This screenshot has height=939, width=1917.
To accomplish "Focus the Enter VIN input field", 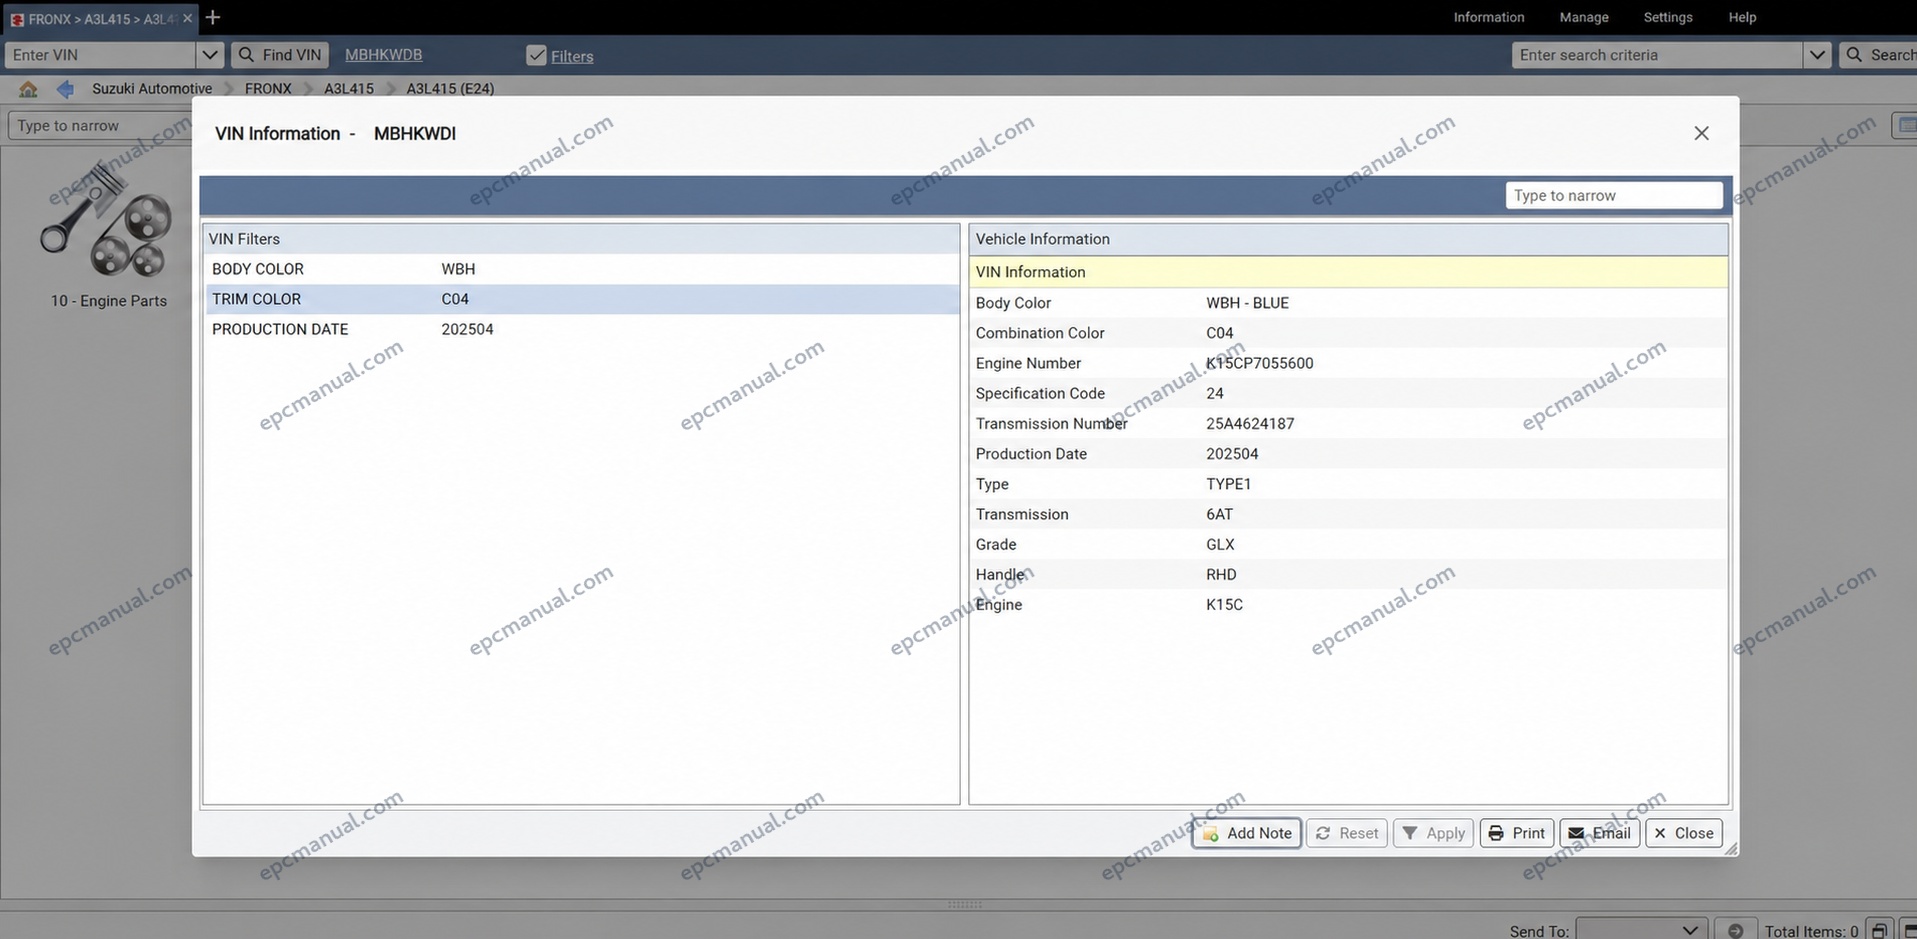I will coord(100,55).
